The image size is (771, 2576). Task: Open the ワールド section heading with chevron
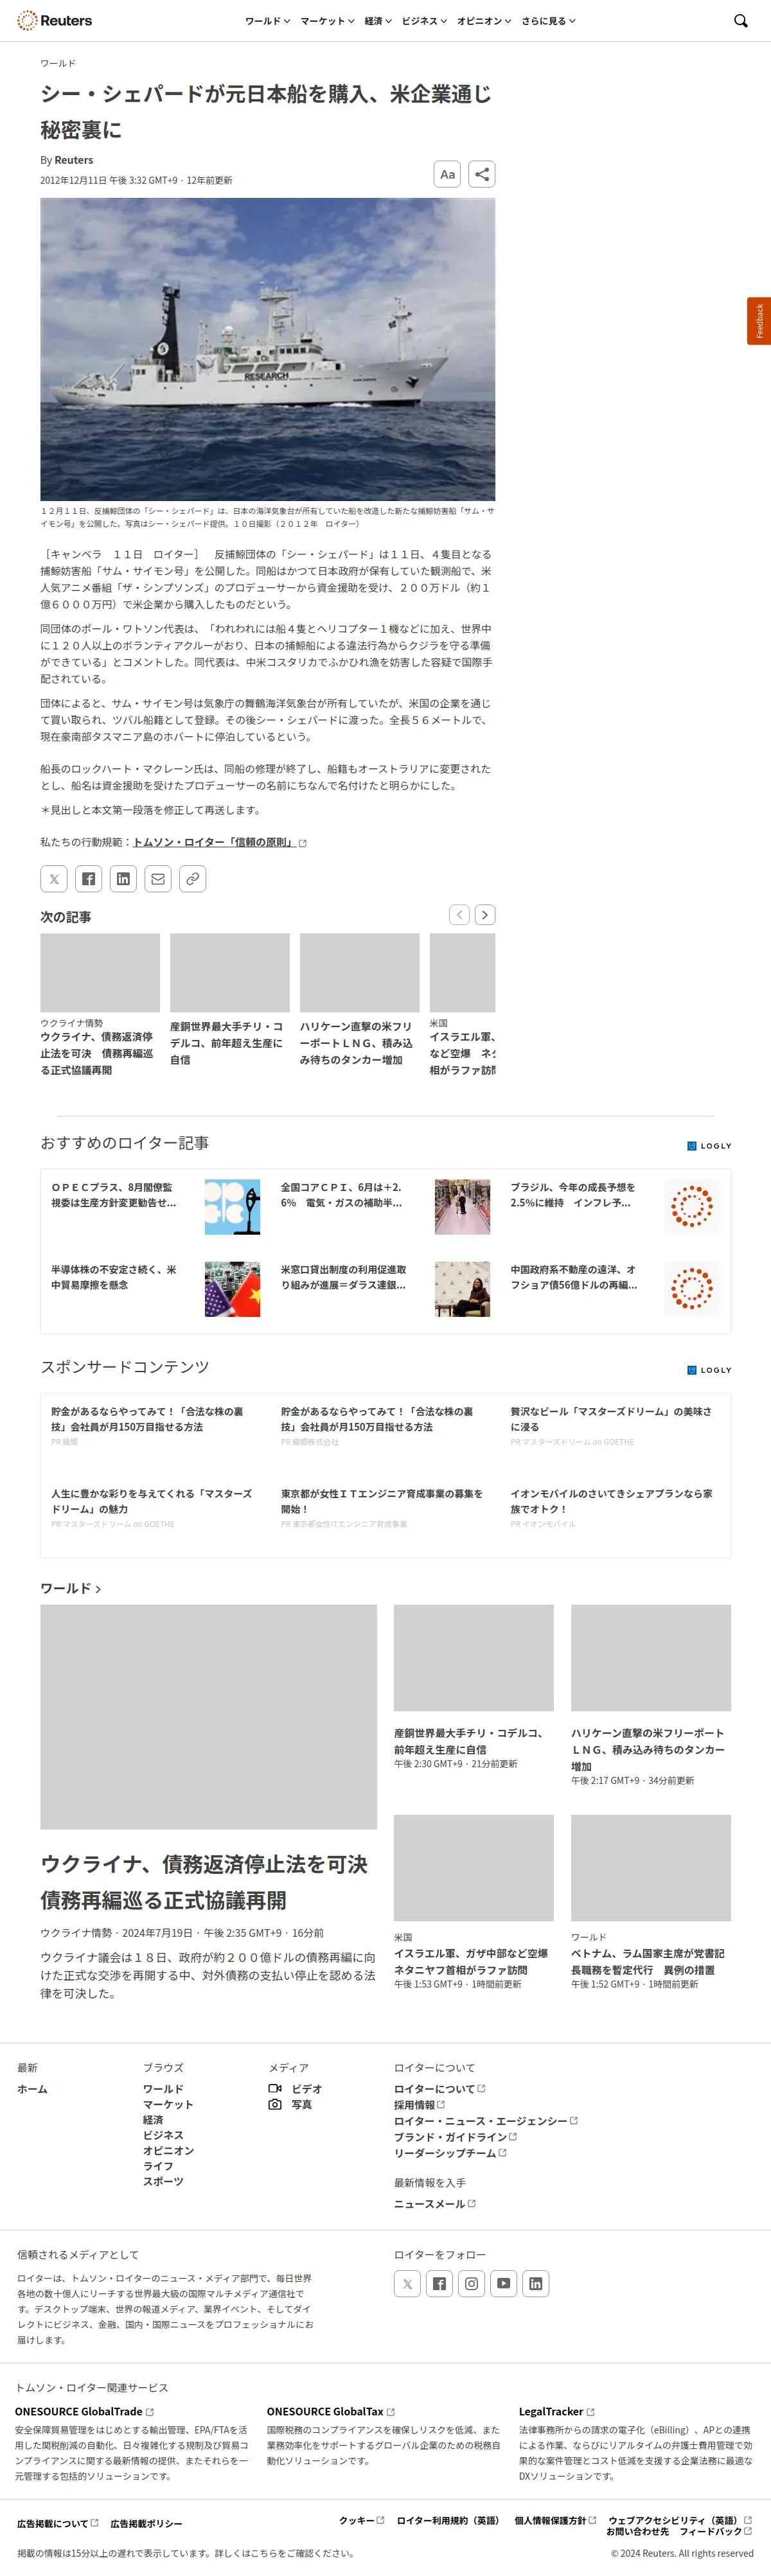(70, 1588)
